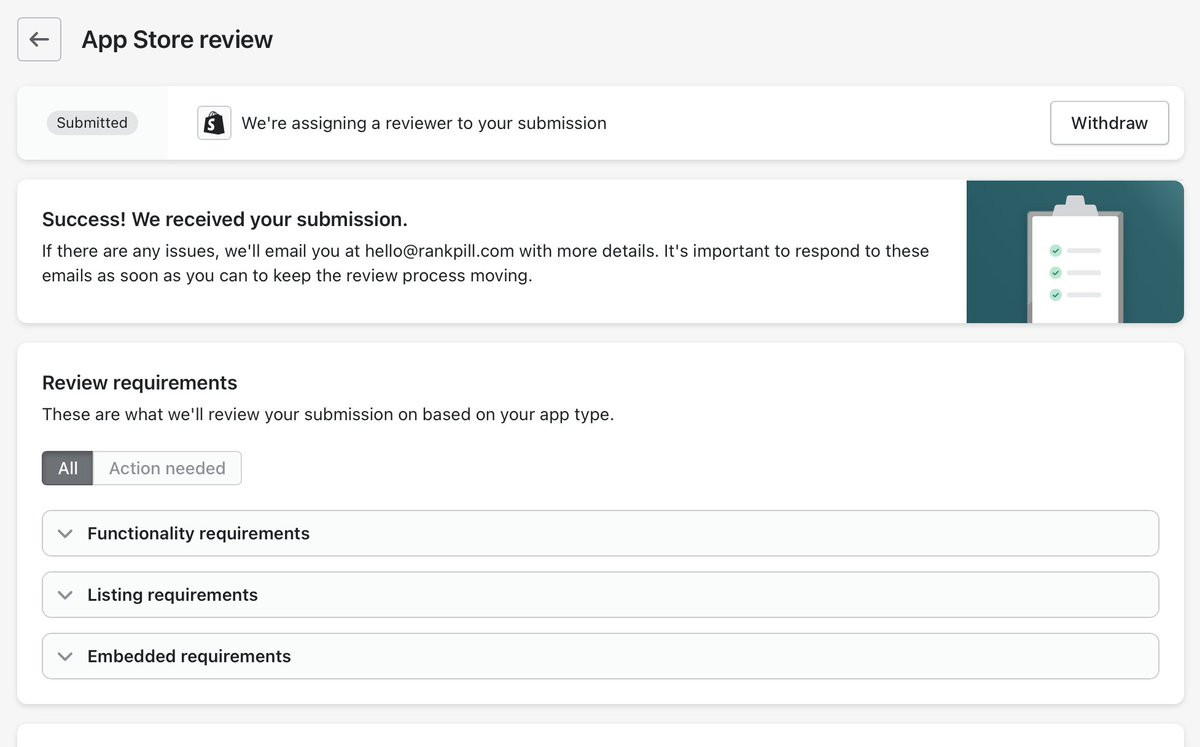Click the assigning a reviewer status message
The height and width of the screenshot is (747, 1200).
424,123
